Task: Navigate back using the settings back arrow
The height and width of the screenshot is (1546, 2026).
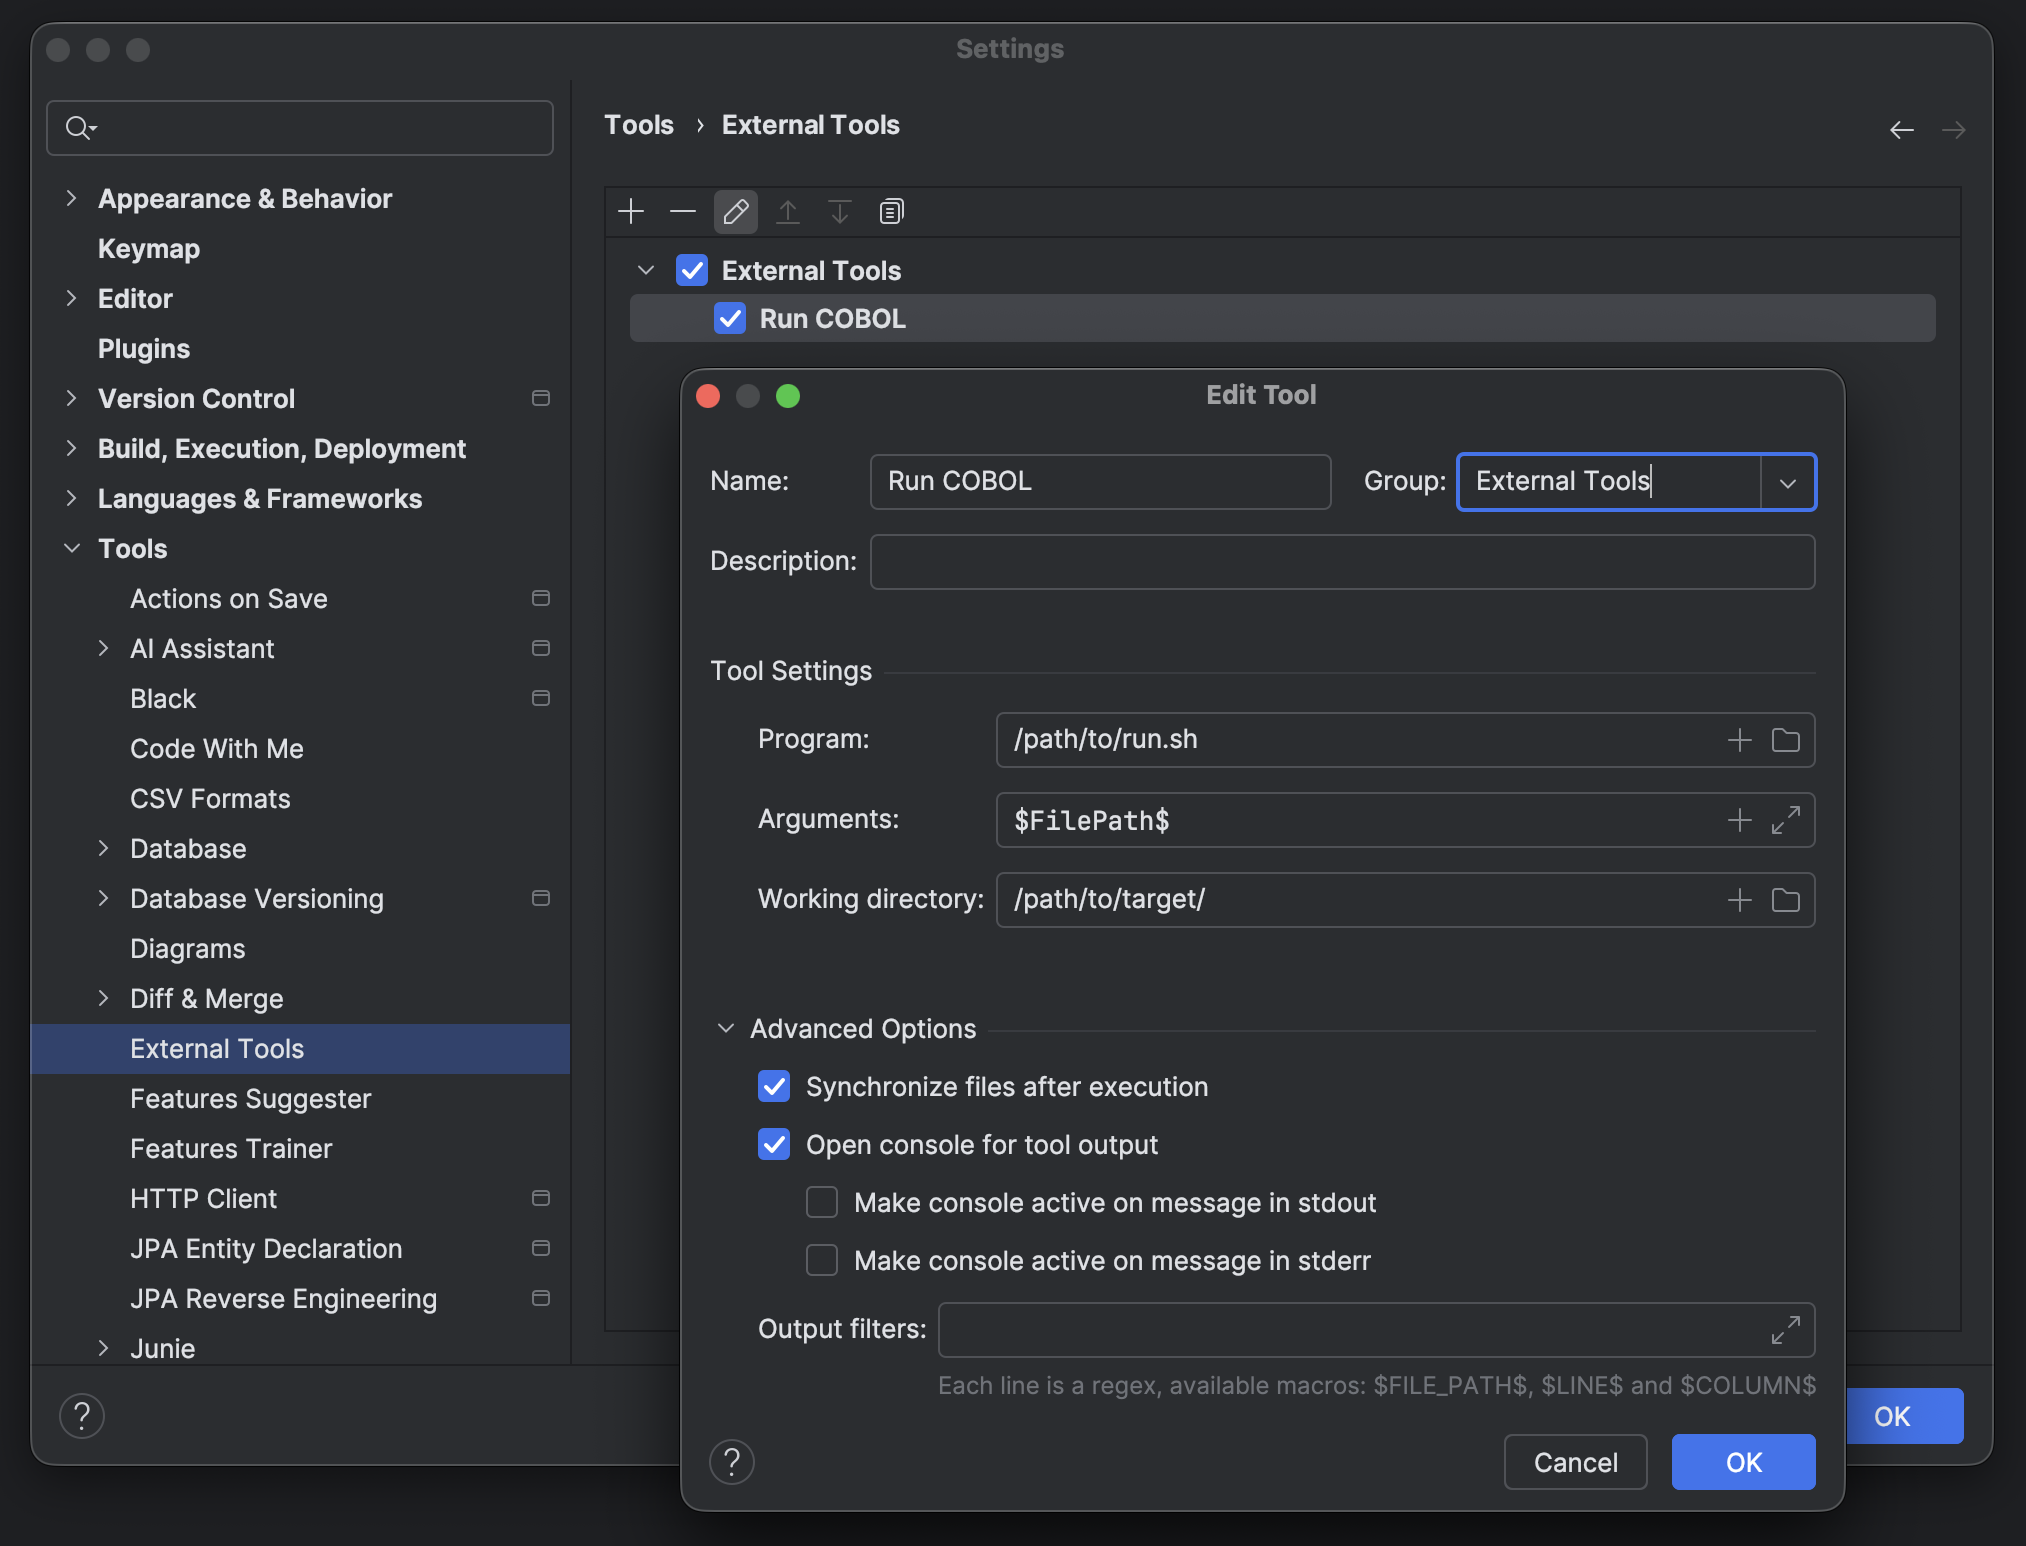Action: point(1901,130)
